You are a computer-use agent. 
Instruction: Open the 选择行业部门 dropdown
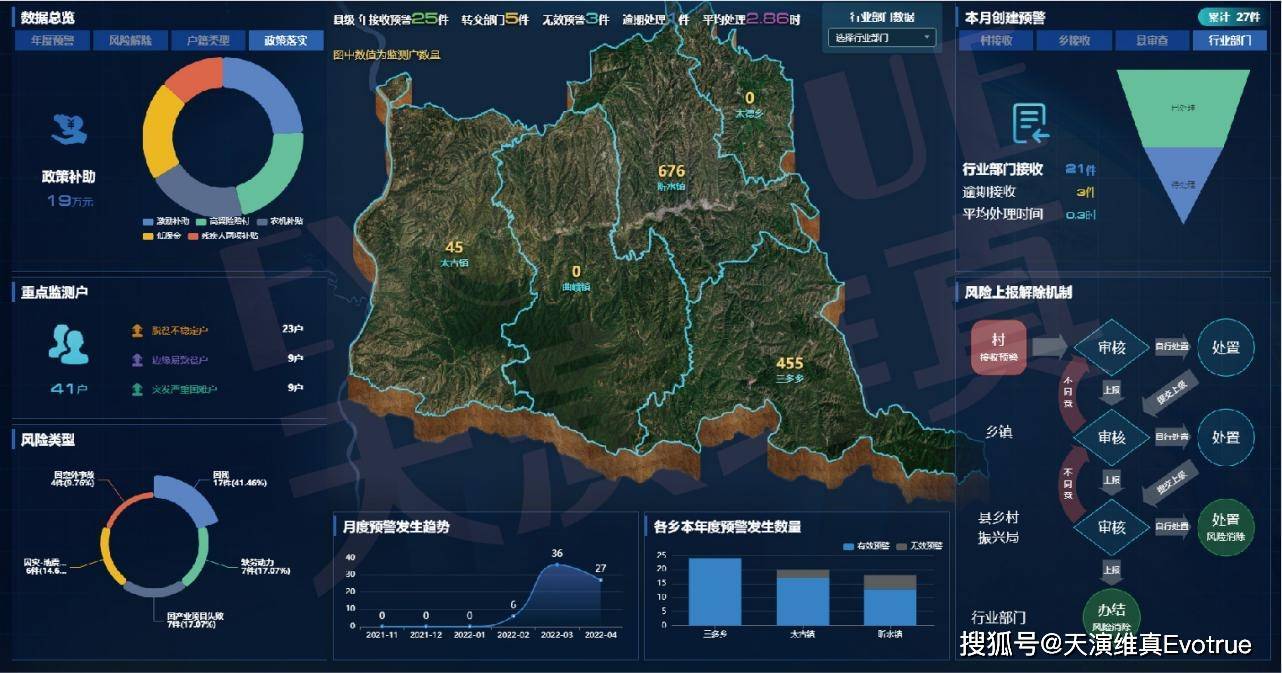[x=881, y=38]
